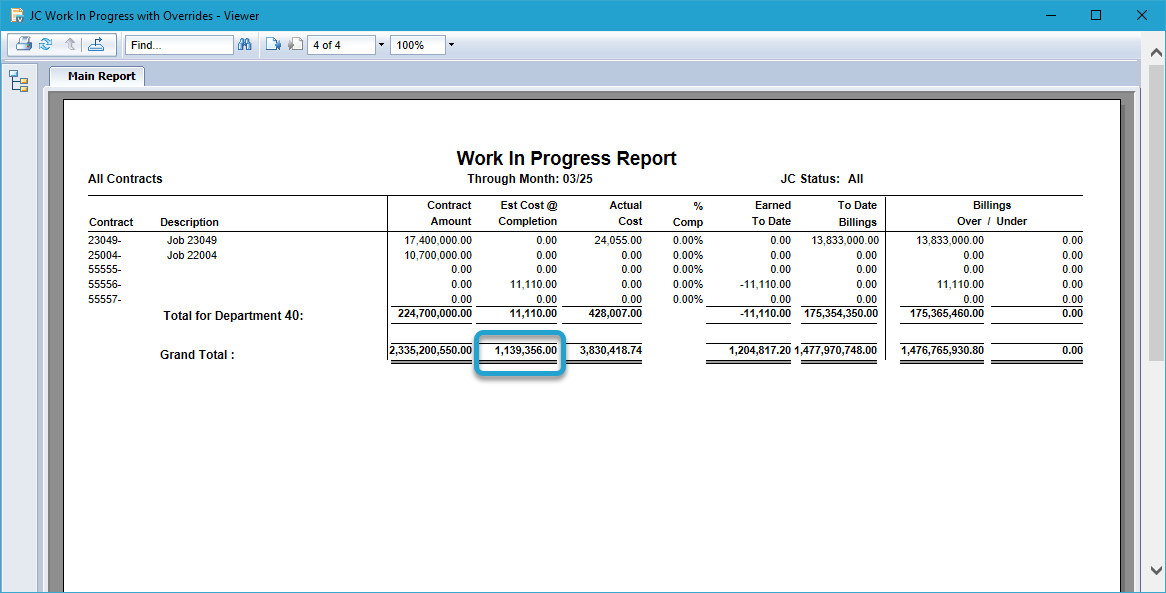The image size is (1166, 593).
Task: Click earned to date -11,110.00 for 55556-
Action: [764, 284]
